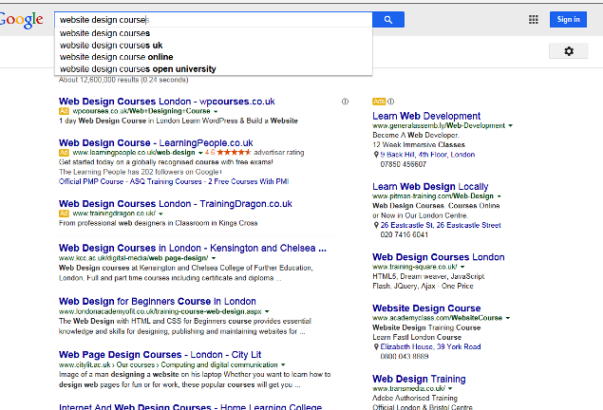
Task: Click the text 'advertiser rating'
Action: [x=279, y=152]
